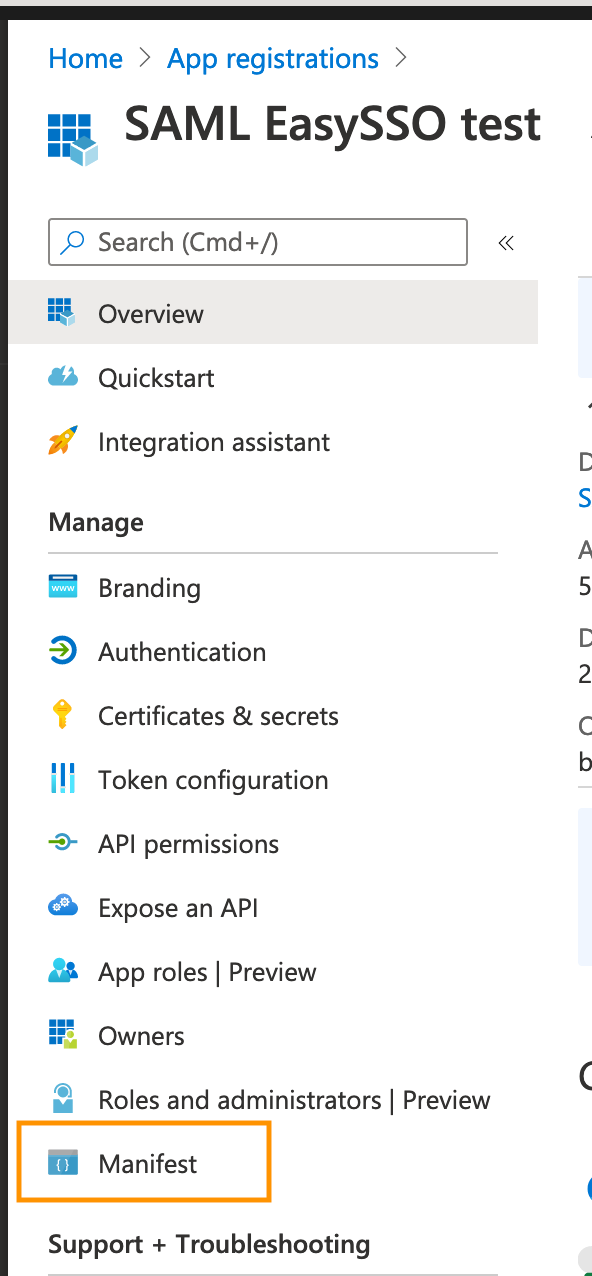
Task: Click the Token configuration bars icon
Action: pos(62,779)
